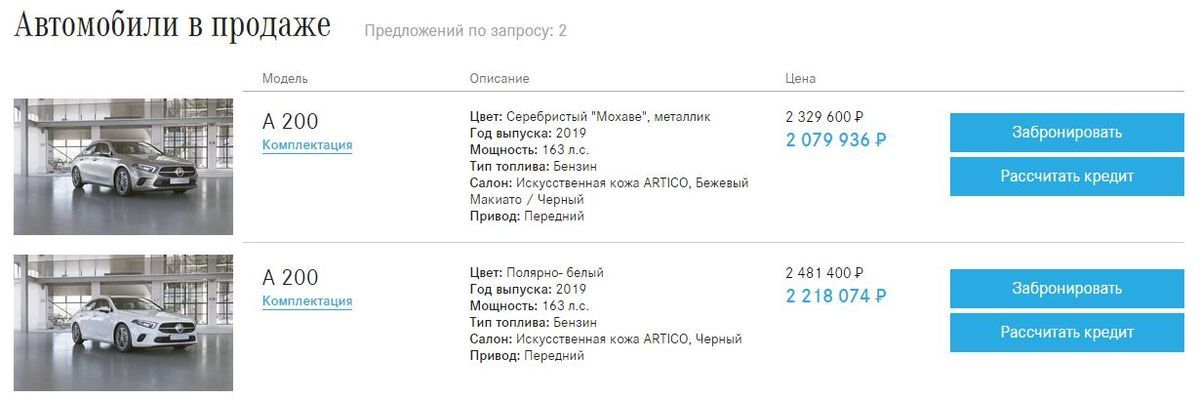Viewport: 1200px width, 398px height.
Task: Click the Цена column header
Action: tap(801, 78)
